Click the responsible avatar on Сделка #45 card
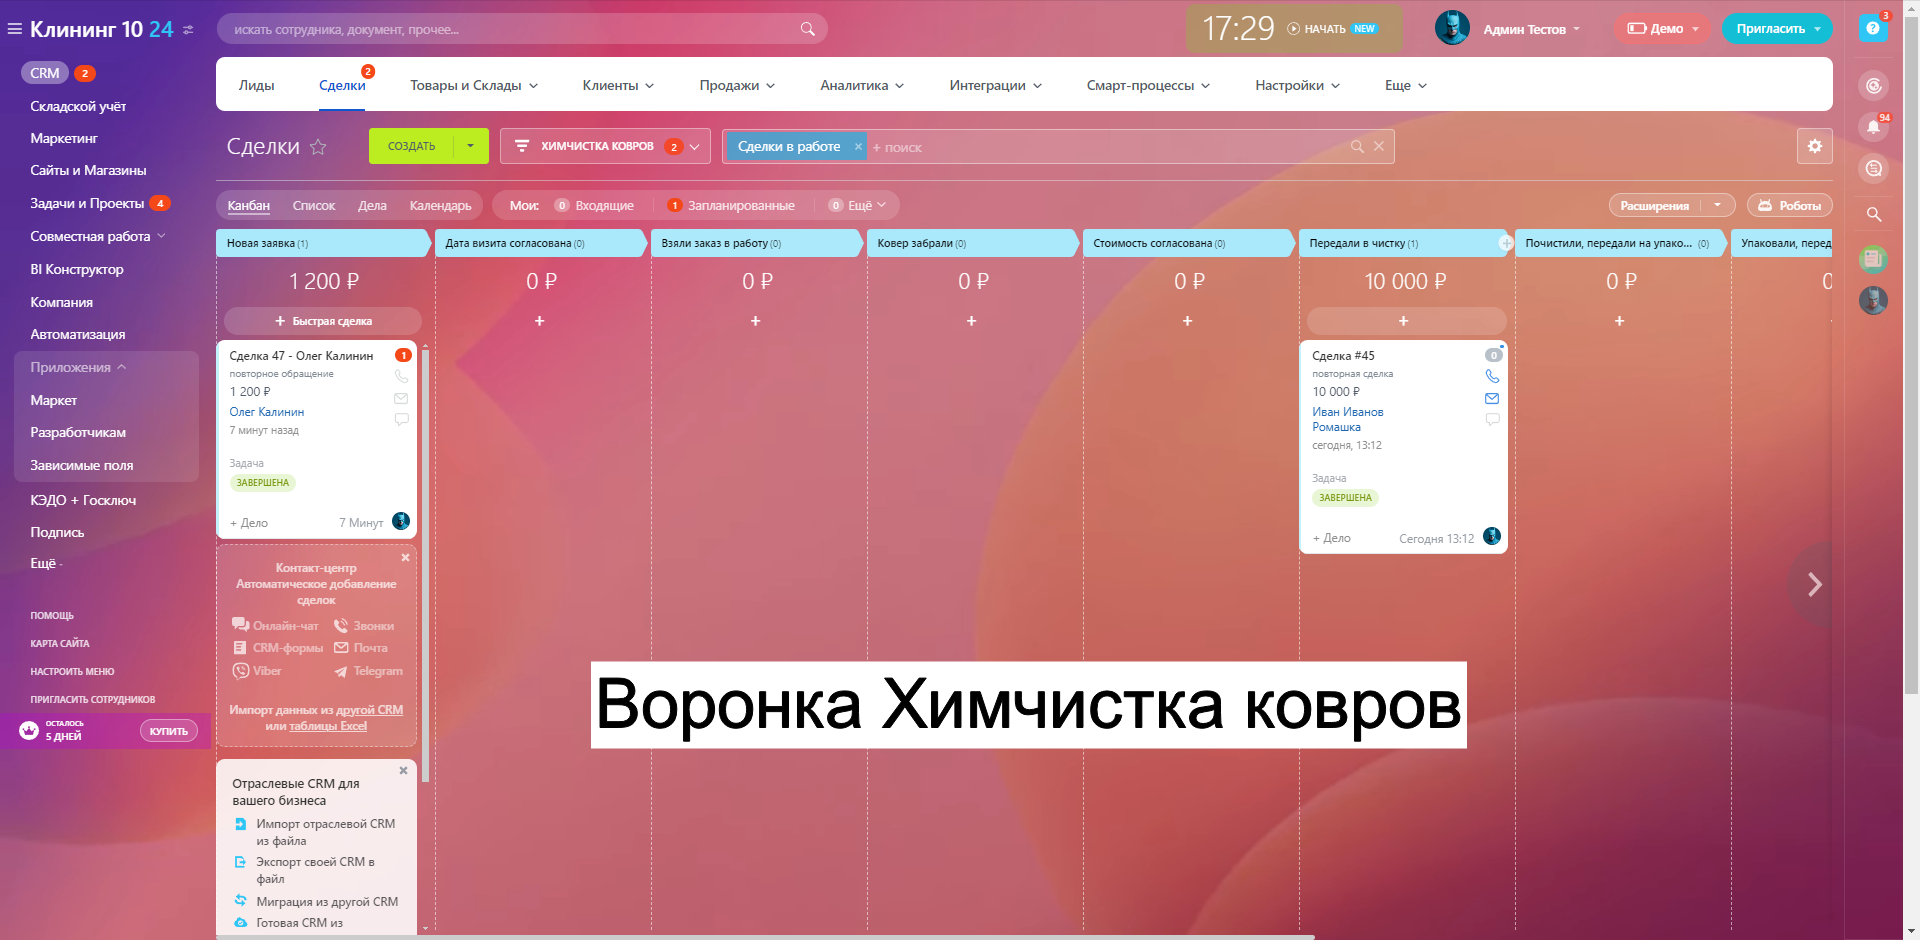This screenshot has height=940, width=1920. pyautogui.click(x=1492, y=536)
